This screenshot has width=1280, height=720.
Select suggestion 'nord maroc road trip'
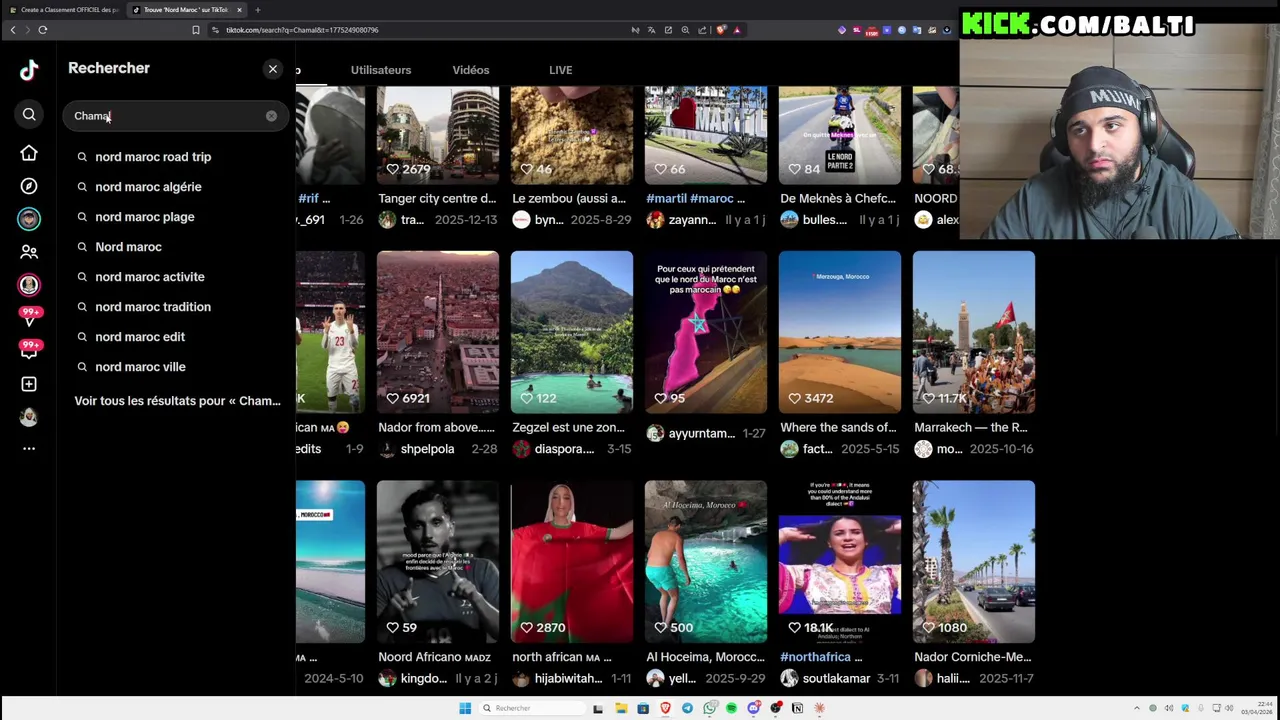click(153, 157)
